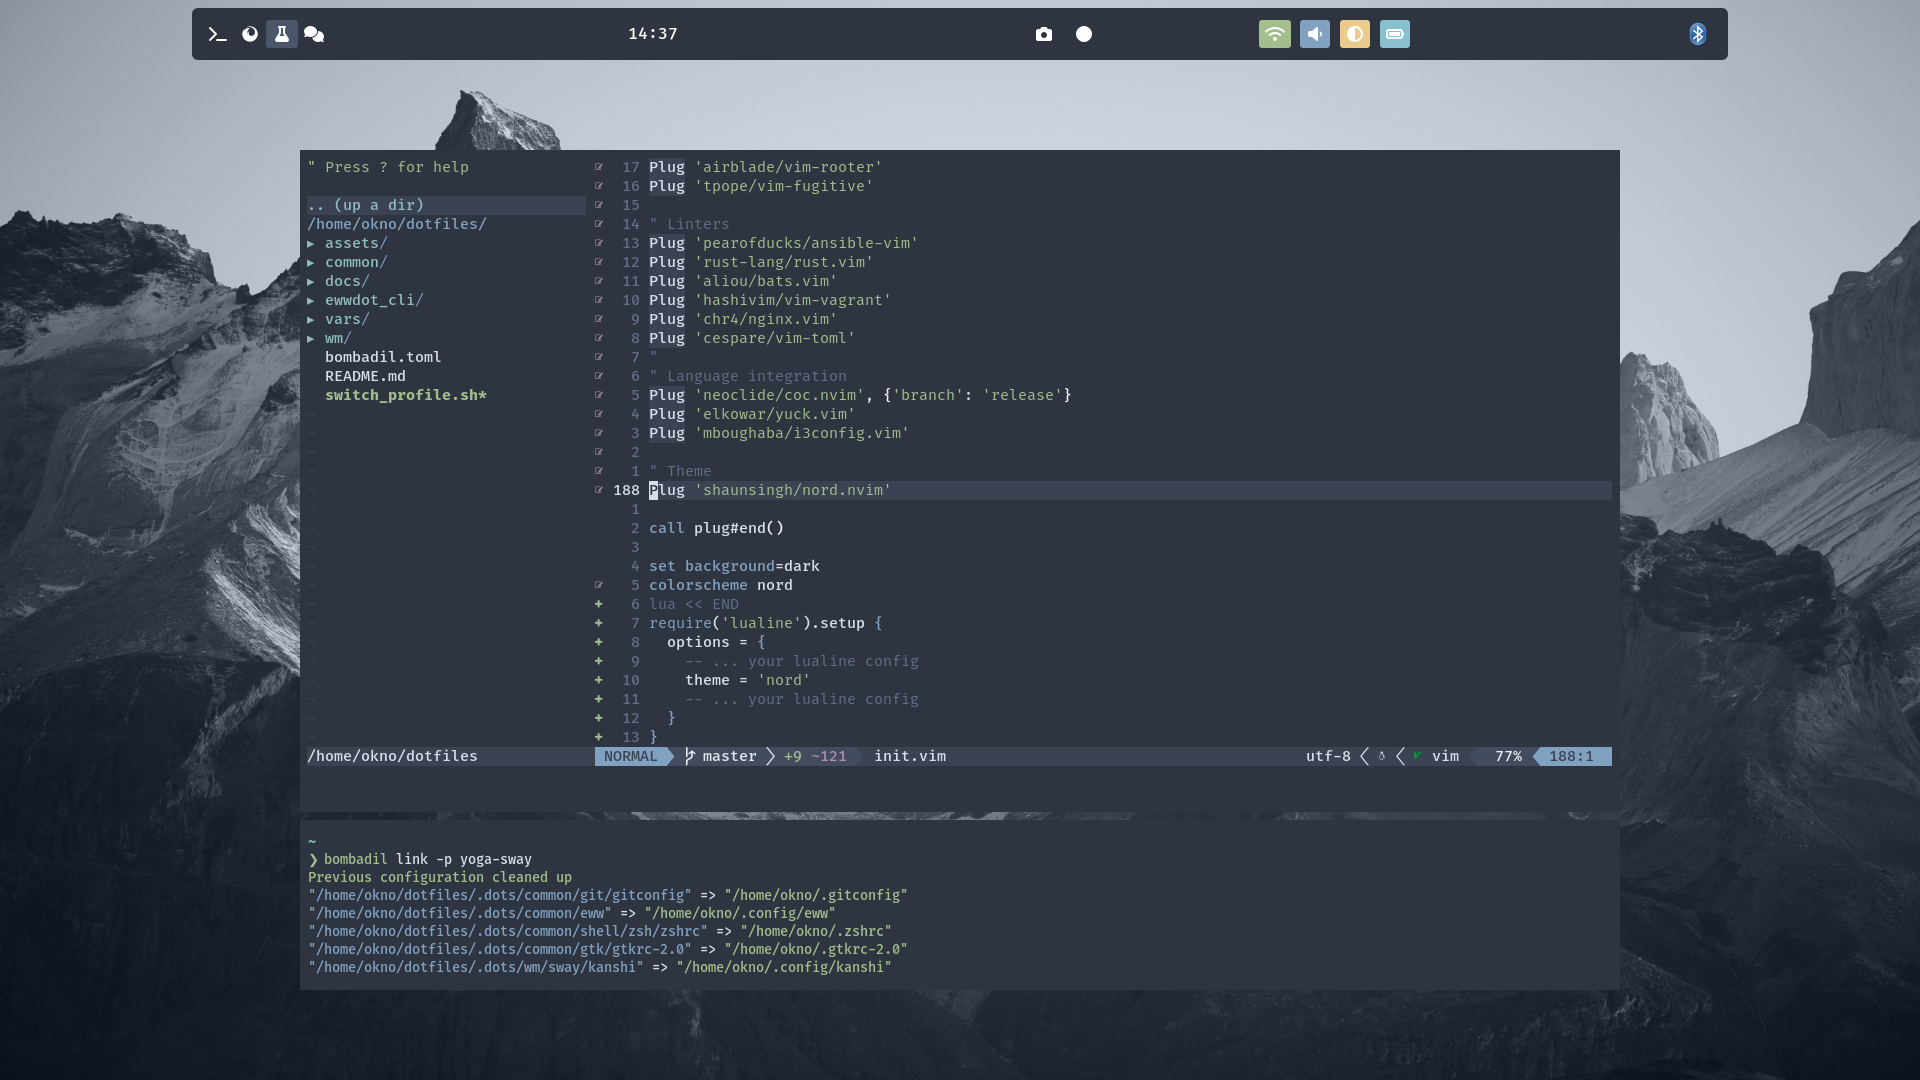The height and width of the screenshot is (1080, 1920).
Task: Click the '/home/okno/.zshrc' path in the terminal output
Action: click(x=816, y=931)
